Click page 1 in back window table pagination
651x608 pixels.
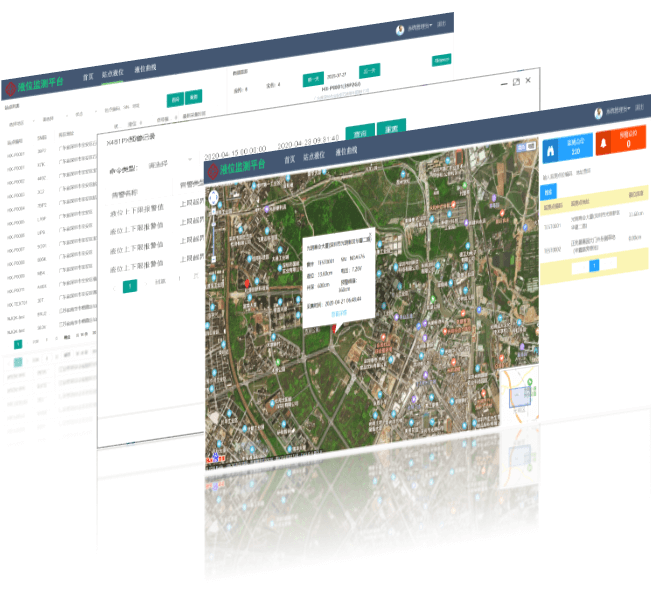click(18, 344)
